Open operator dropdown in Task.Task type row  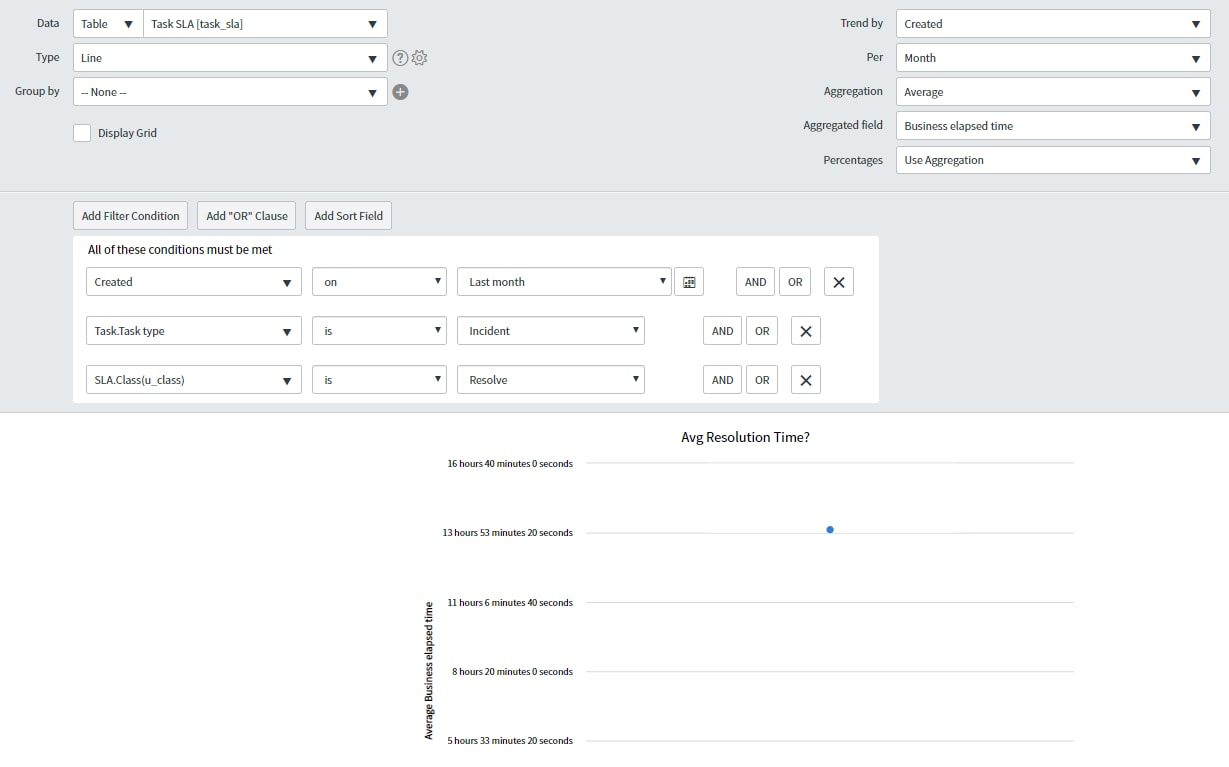(380, 331)
